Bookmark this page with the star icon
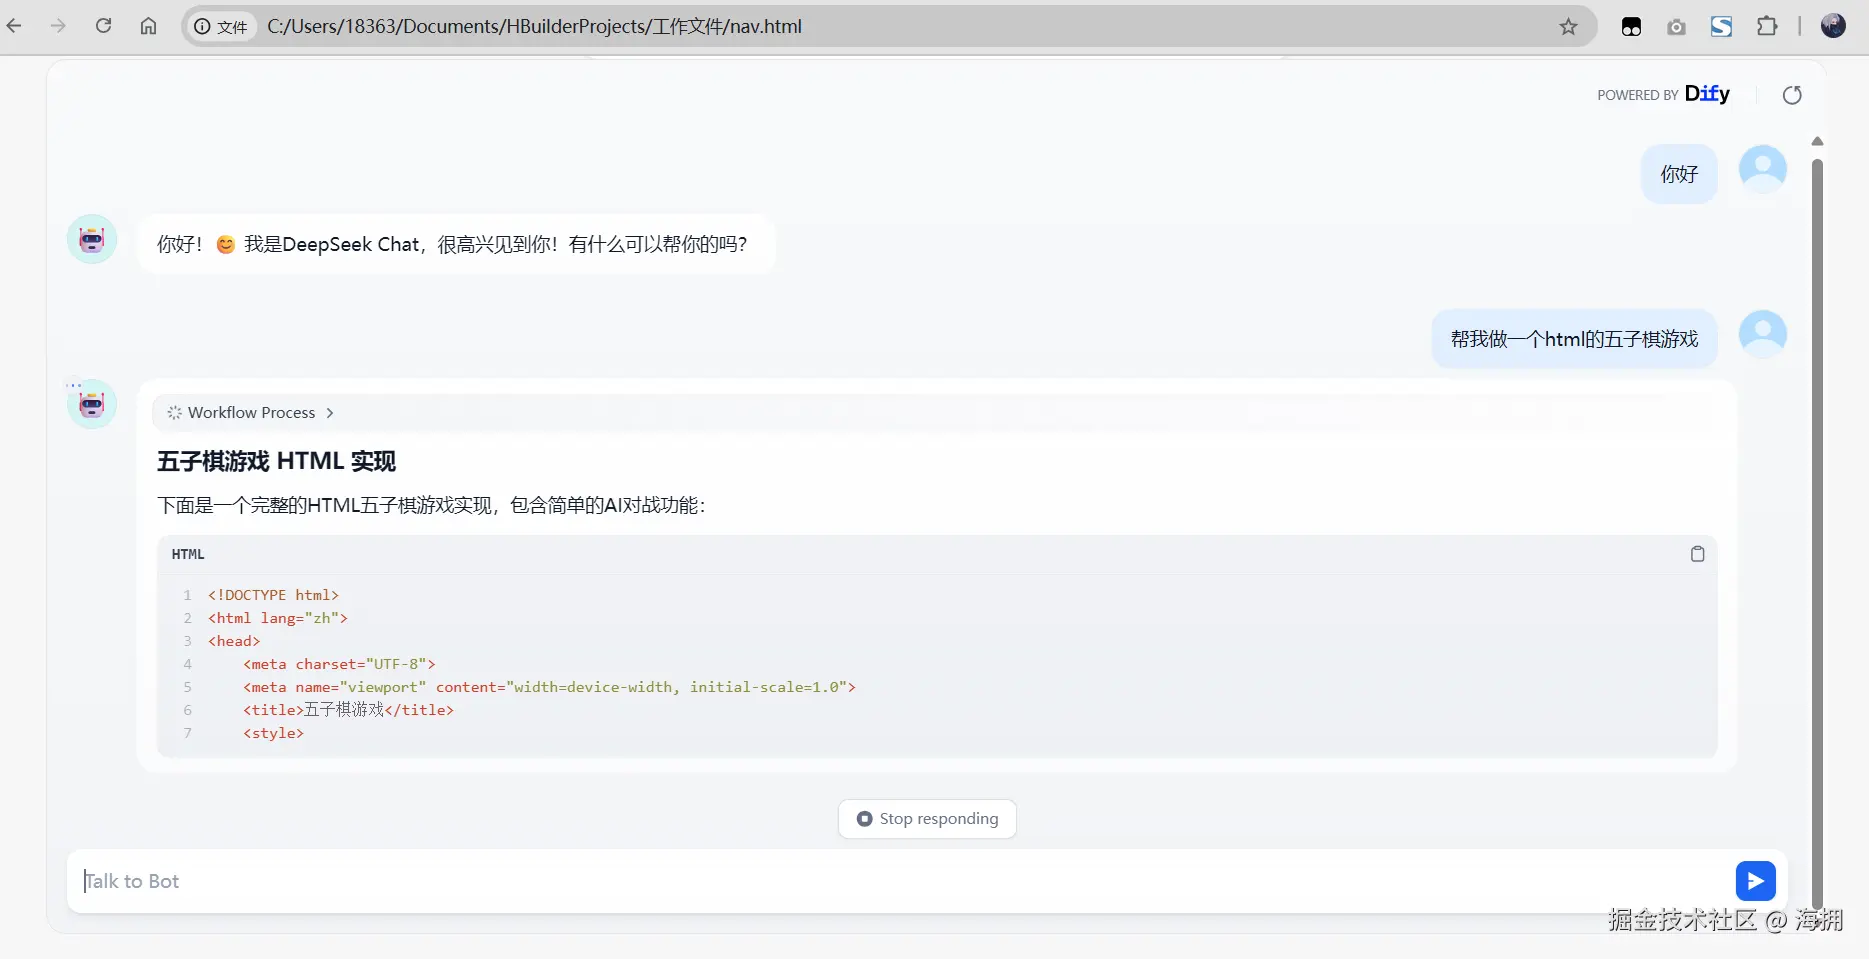The image size is (1869, 959). [x=1568, y=27]
